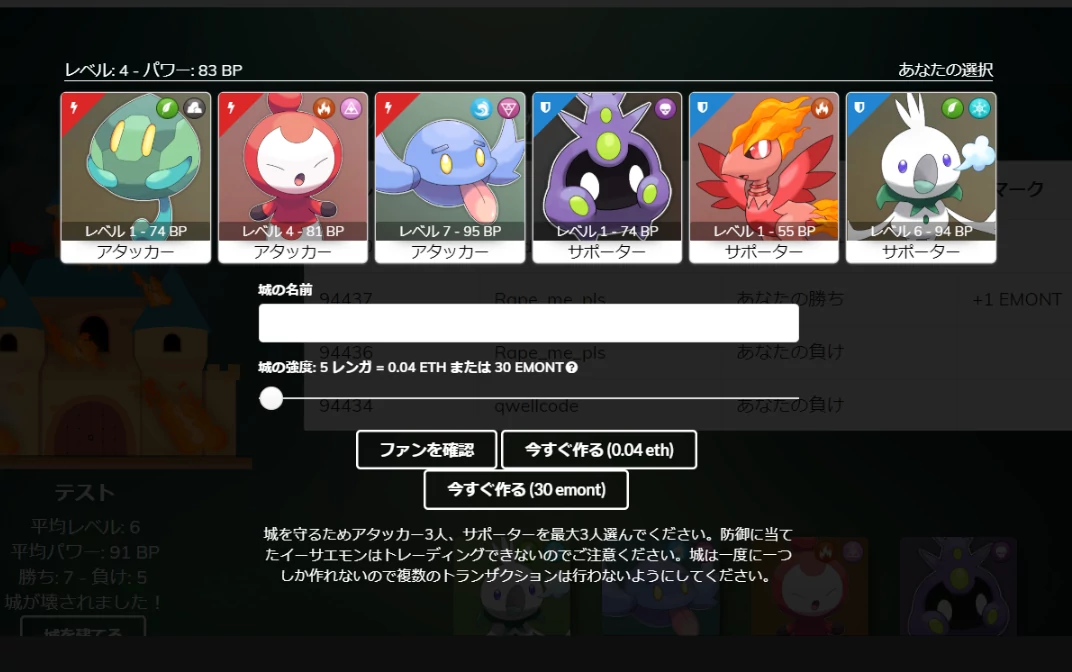Click the leaf type icon on green blob card

(x=167, y=108)
